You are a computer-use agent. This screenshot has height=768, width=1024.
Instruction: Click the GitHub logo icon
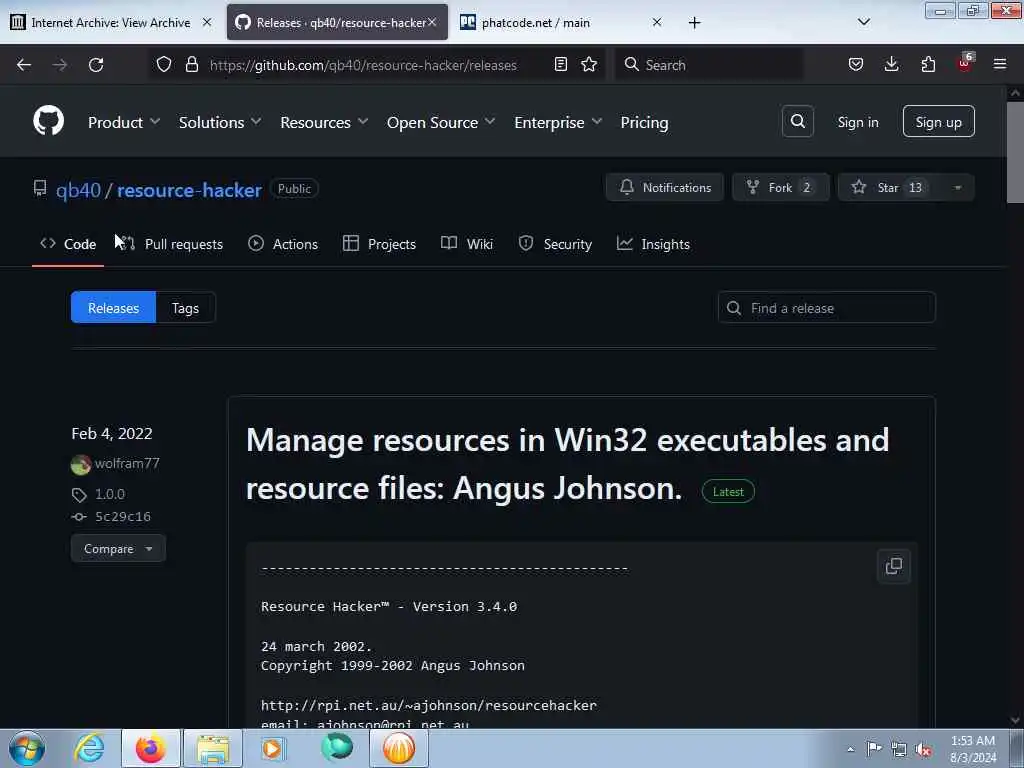click(x=49, y=121)
